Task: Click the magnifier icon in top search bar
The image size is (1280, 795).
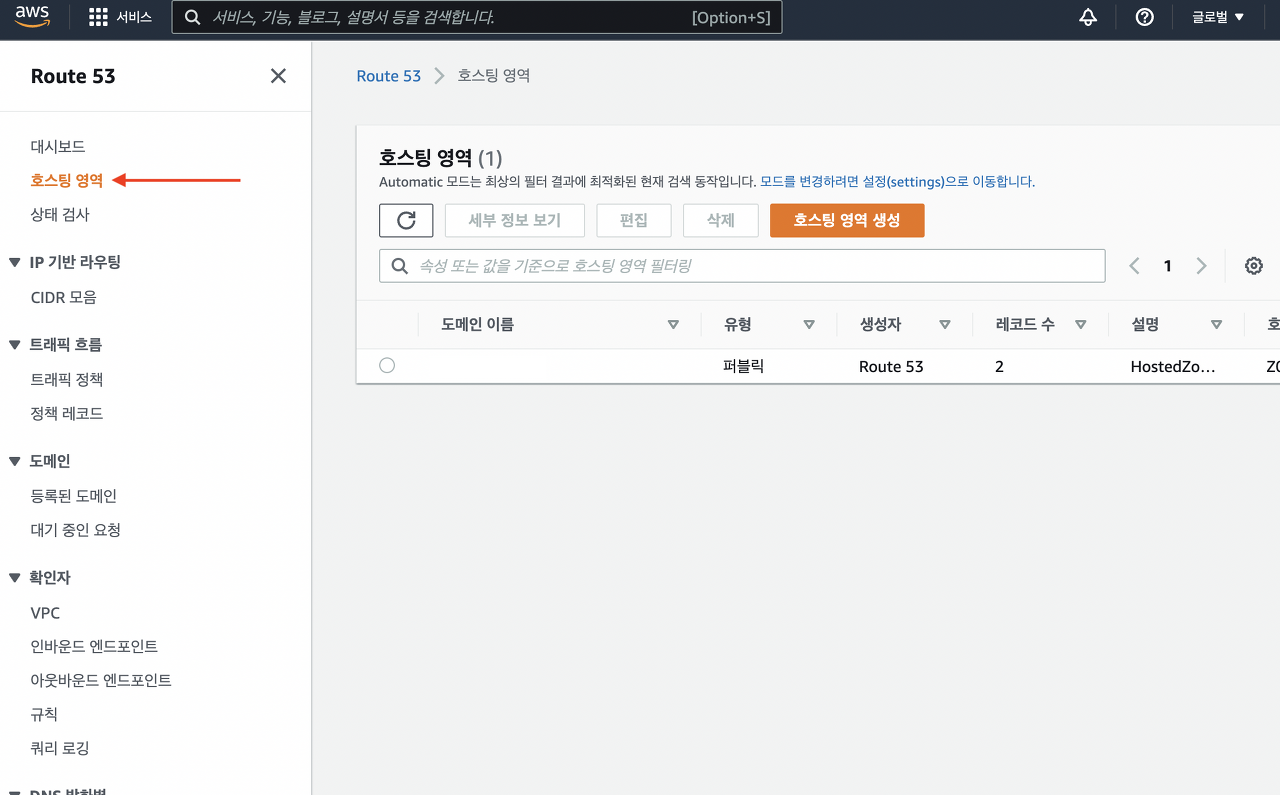Action: coord(193,17)
